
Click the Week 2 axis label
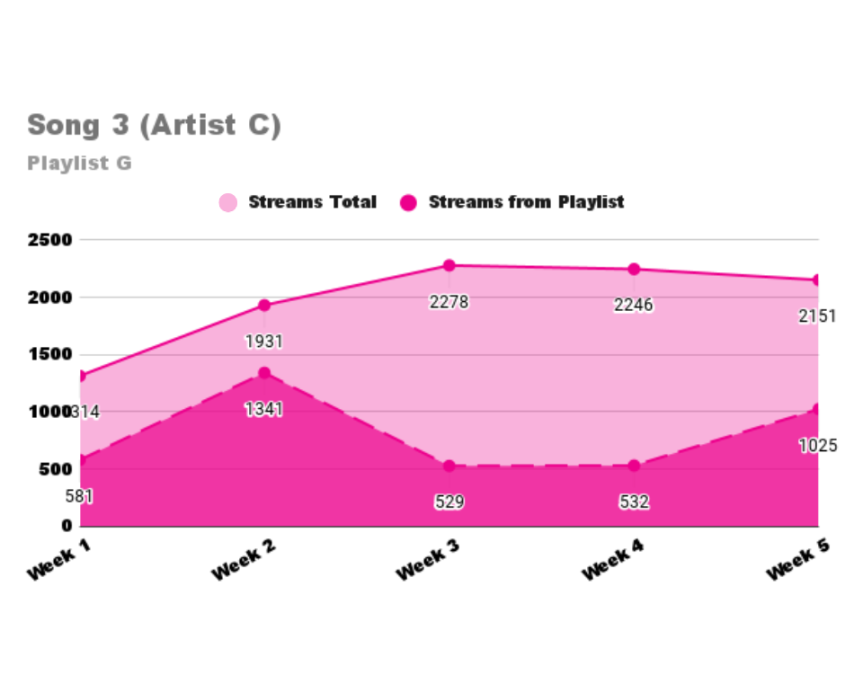(244, 559)
